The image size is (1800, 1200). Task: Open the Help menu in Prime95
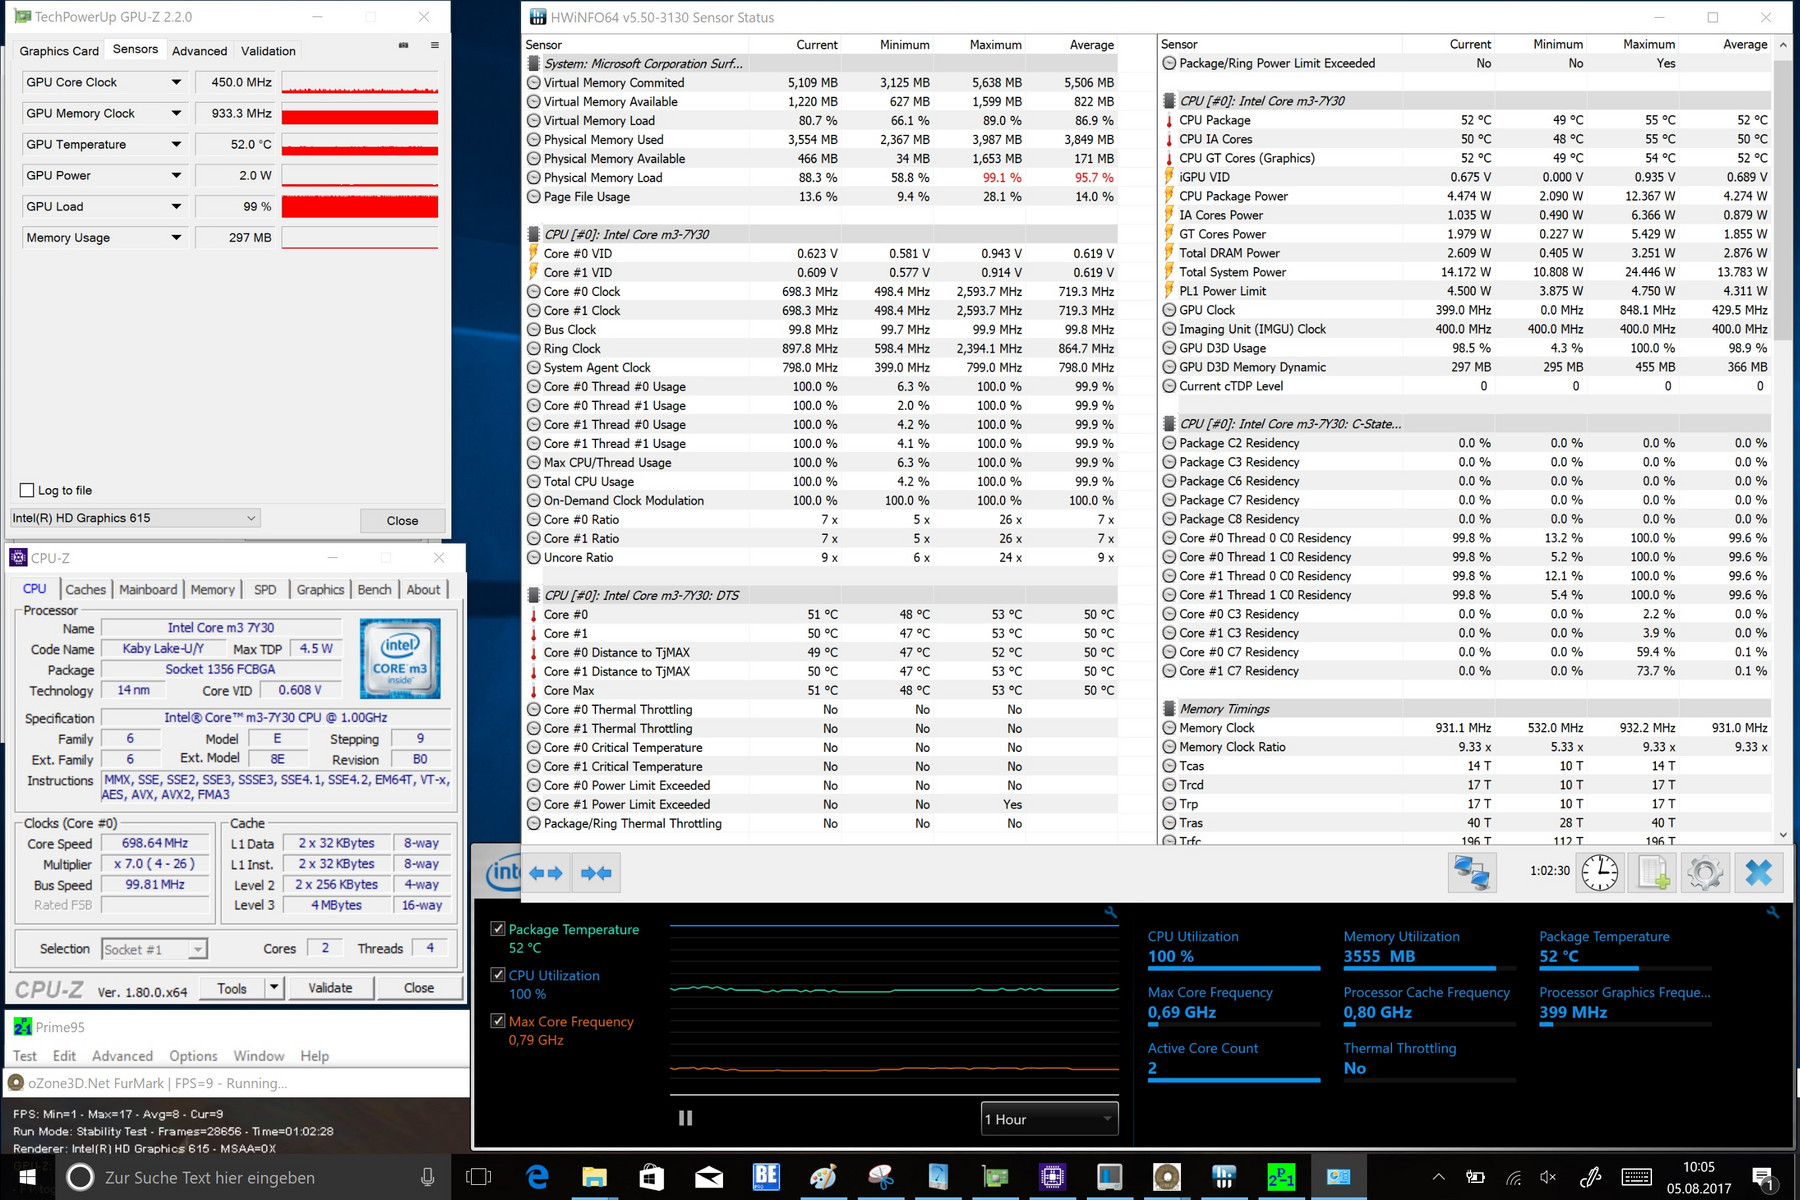coord(314,1056)
